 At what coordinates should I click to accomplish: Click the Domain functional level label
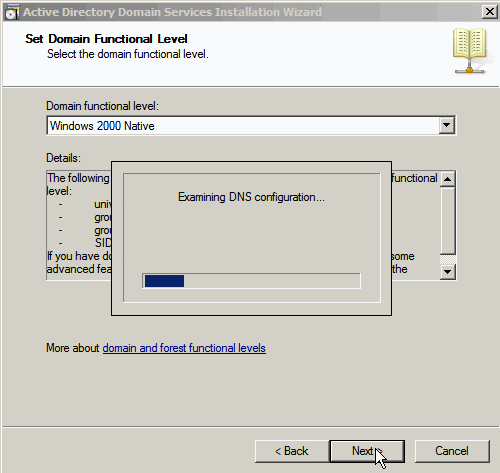coord(102,106)
